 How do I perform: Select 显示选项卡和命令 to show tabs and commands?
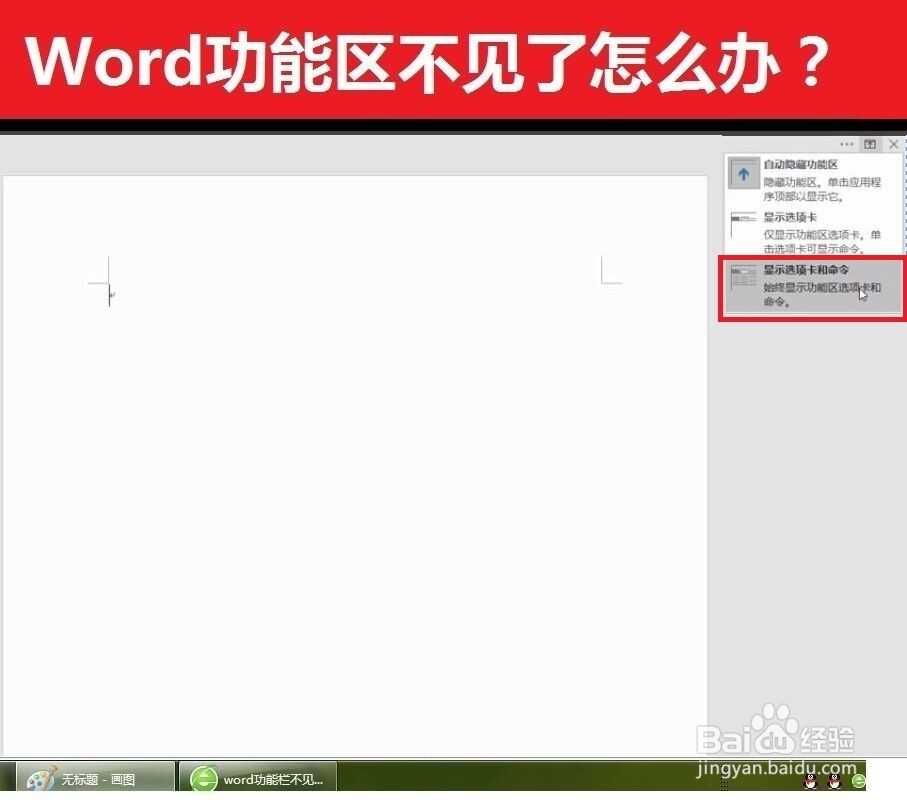click(812, 287)
